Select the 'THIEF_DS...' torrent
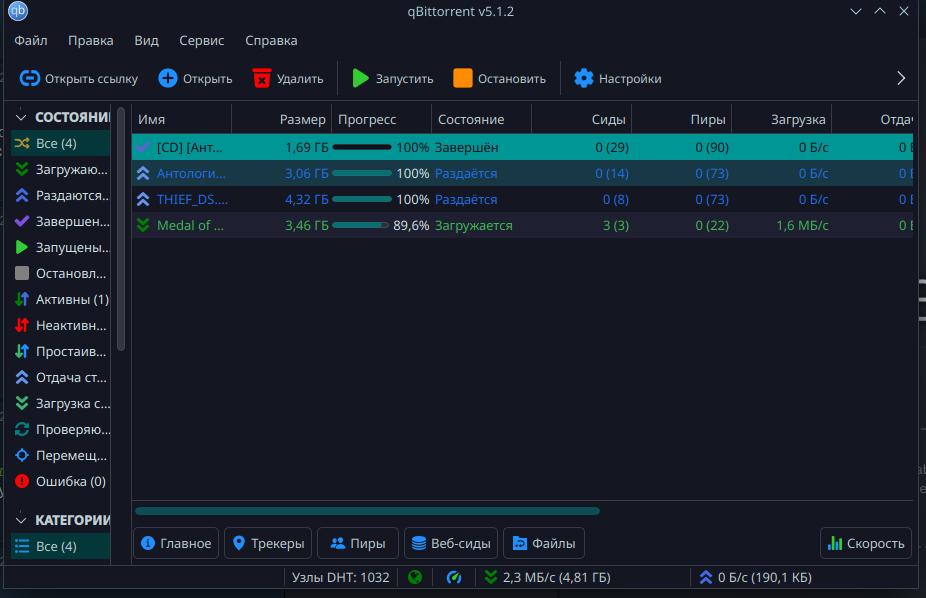This screenshot has width=926, height=598. click(x=522, y=199)
